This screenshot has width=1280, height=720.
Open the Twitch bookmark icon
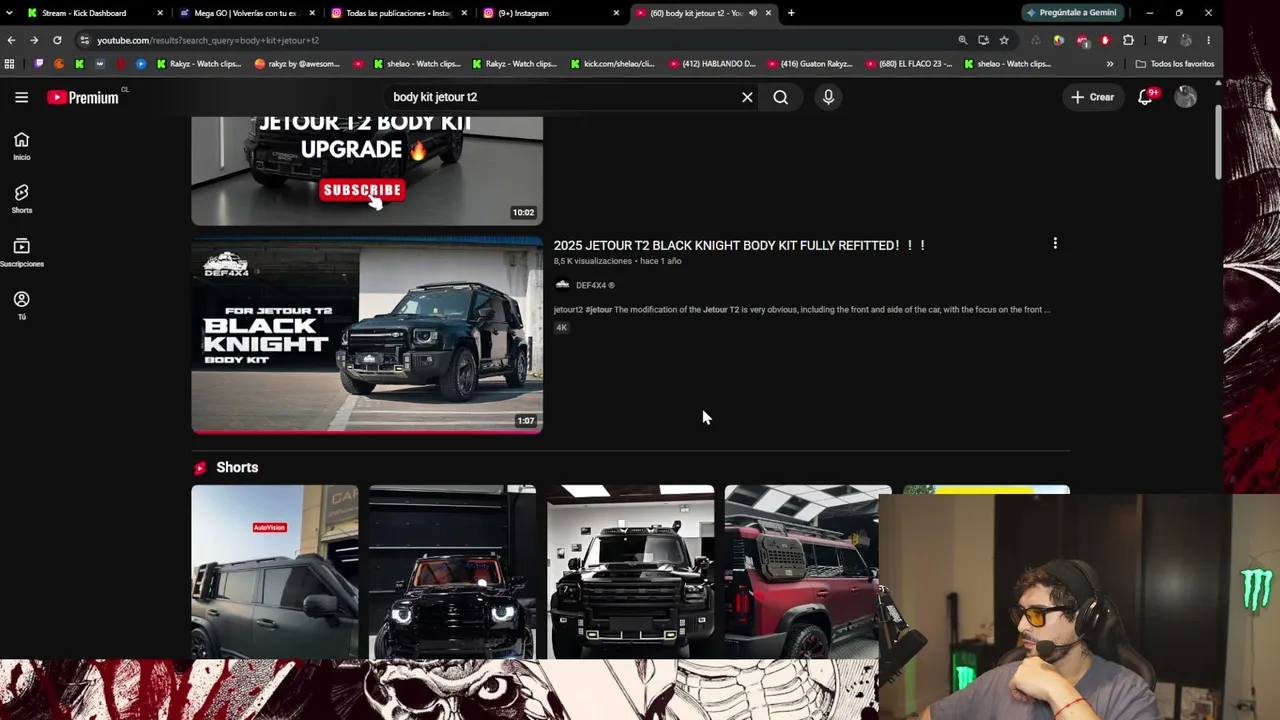(39, 64)
